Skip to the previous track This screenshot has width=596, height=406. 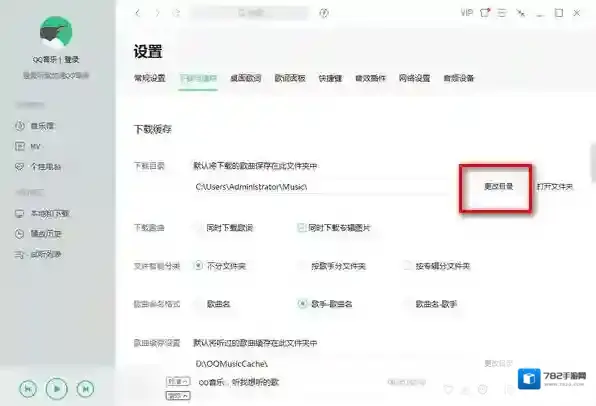pyautogui.click(x=28, y=389)
